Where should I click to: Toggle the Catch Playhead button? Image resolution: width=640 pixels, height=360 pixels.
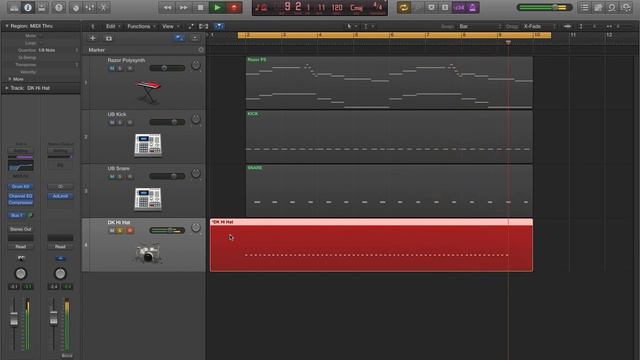(219, 27)
